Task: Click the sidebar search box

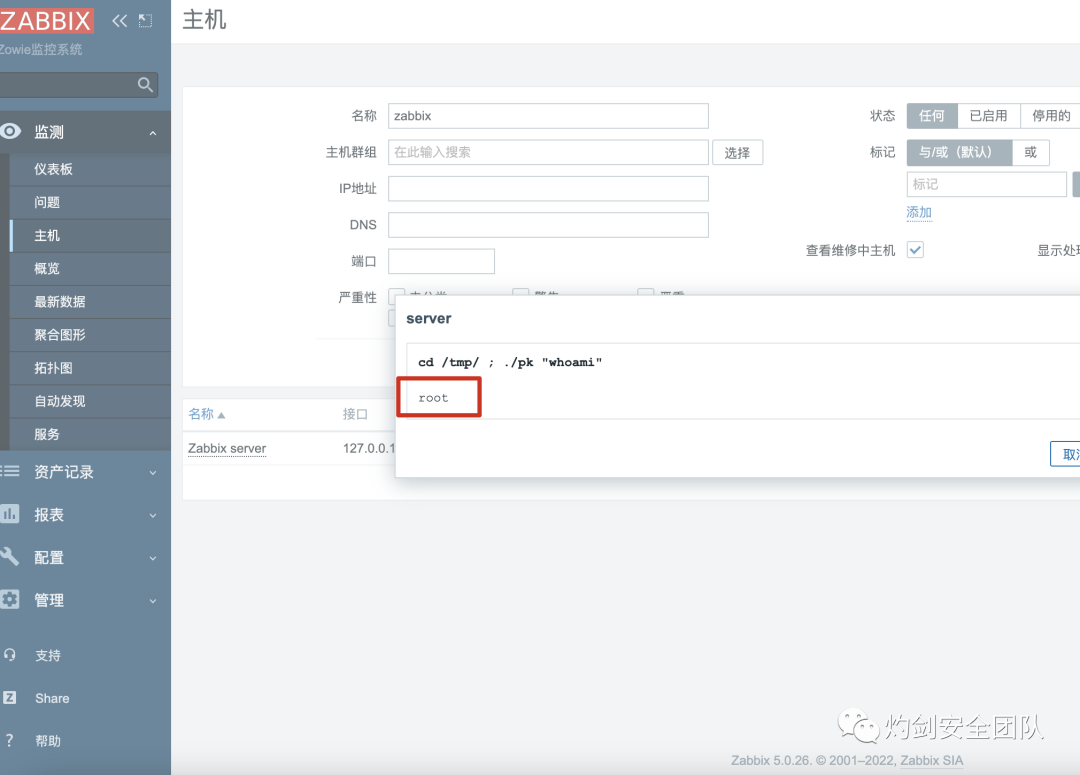Action: coord(79,85)
